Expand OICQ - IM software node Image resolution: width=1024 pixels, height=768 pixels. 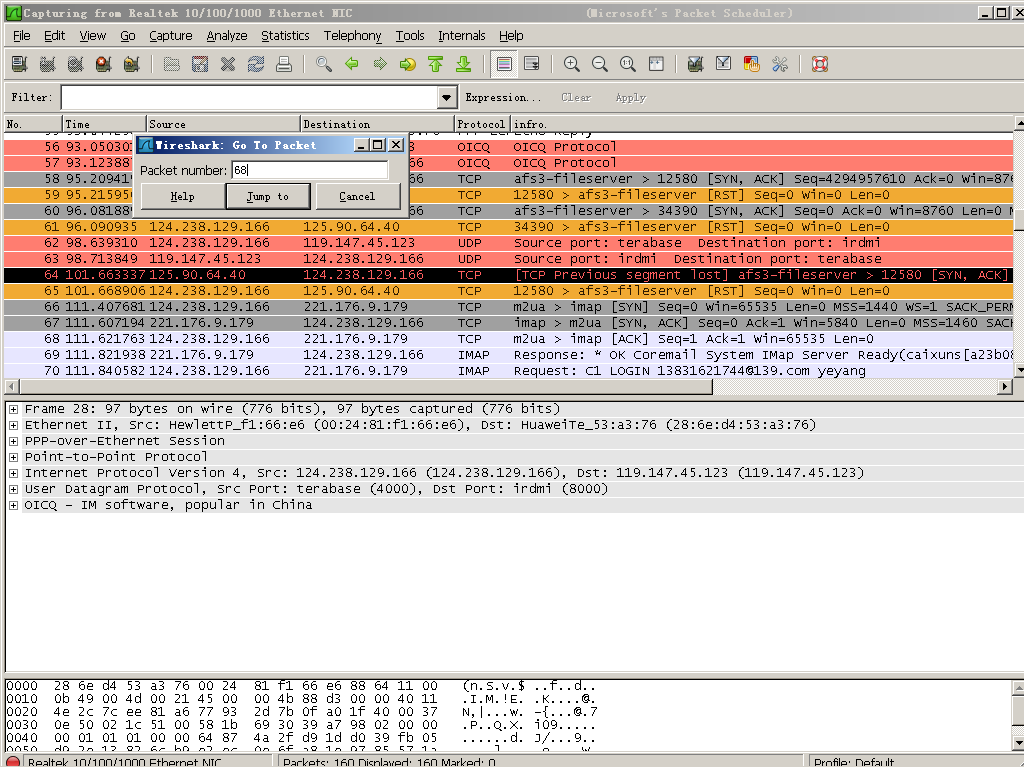pyautogui.click(x=13, y=505)
